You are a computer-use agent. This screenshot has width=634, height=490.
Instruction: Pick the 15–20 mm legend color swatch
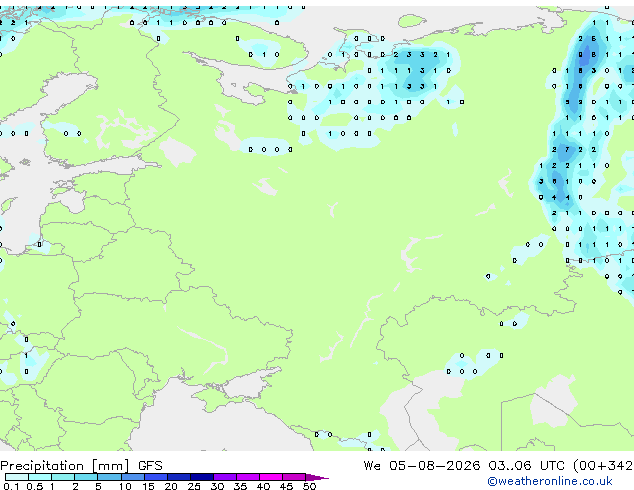tap(156, 477)
